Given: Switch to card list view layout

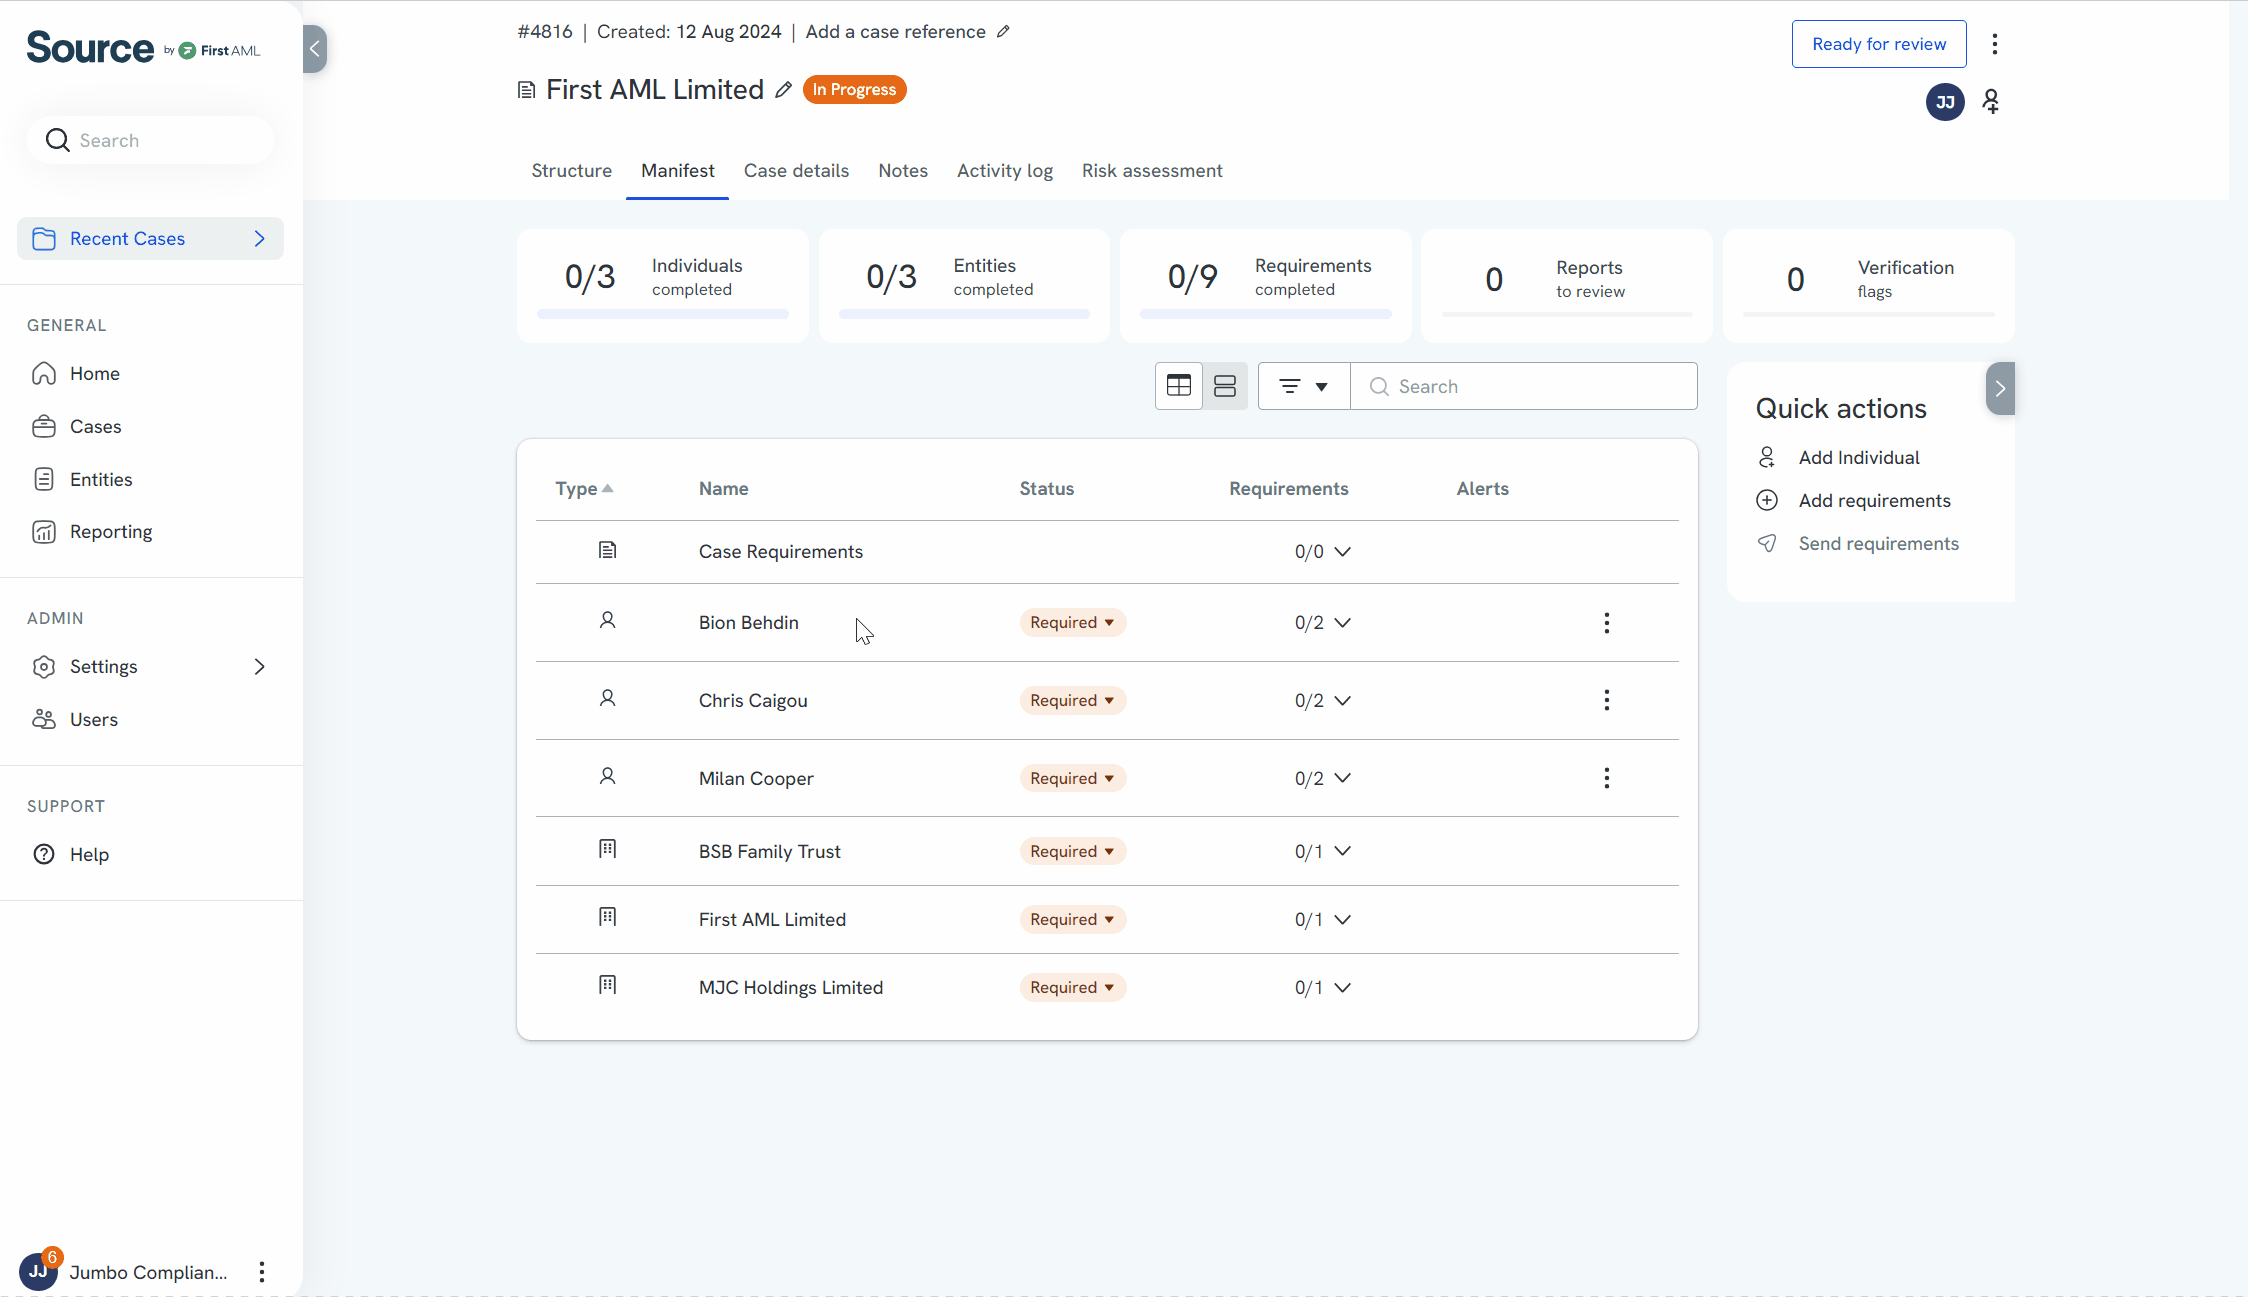Looking at the screenshot, I should pyautogui.click(x=1225, y=386).
